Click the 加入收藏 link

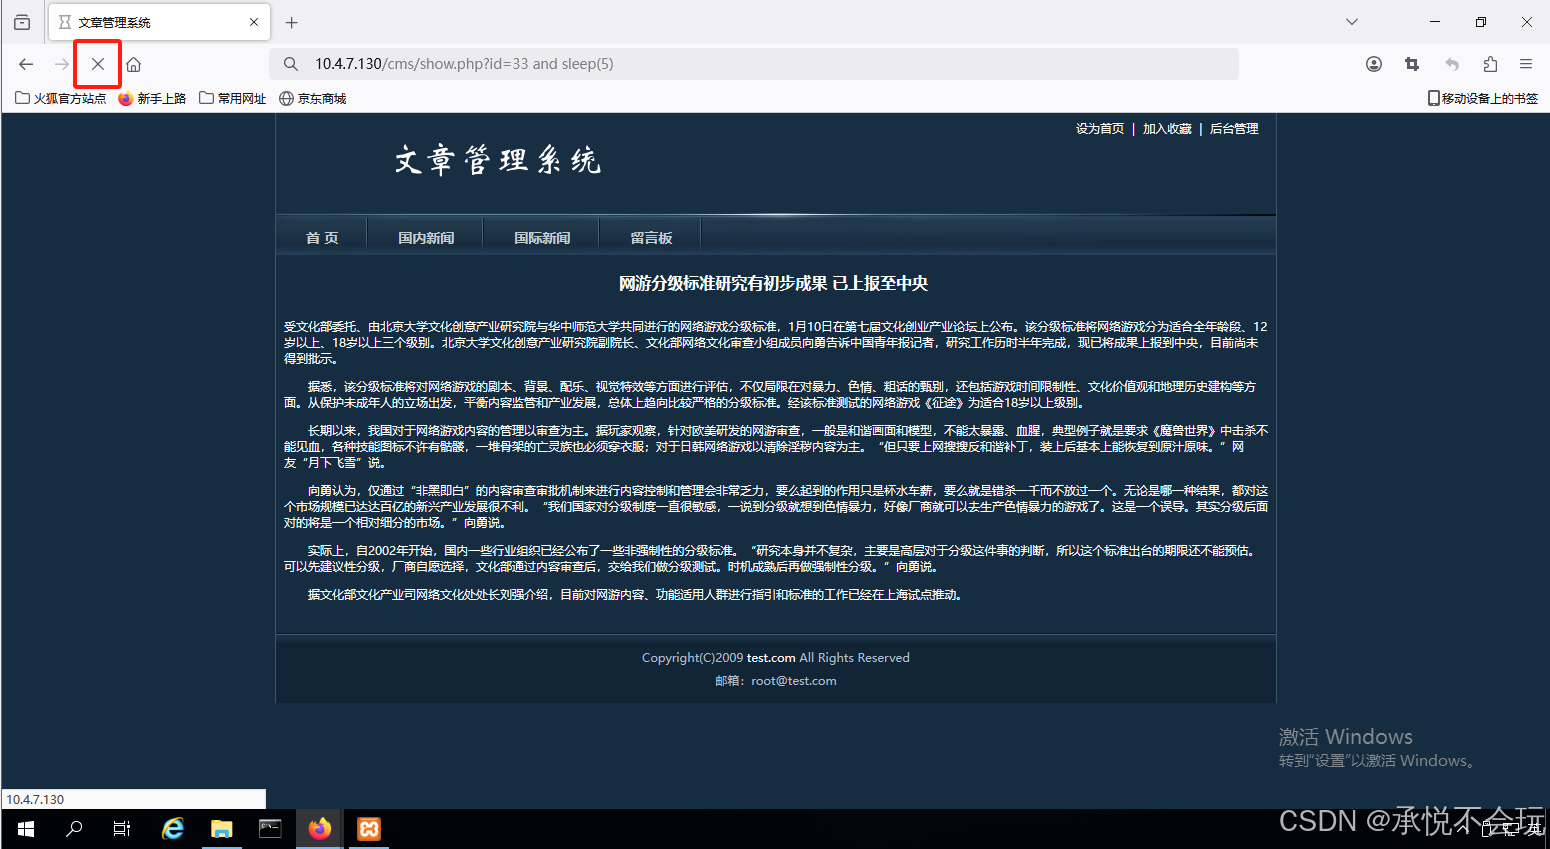1167,129
